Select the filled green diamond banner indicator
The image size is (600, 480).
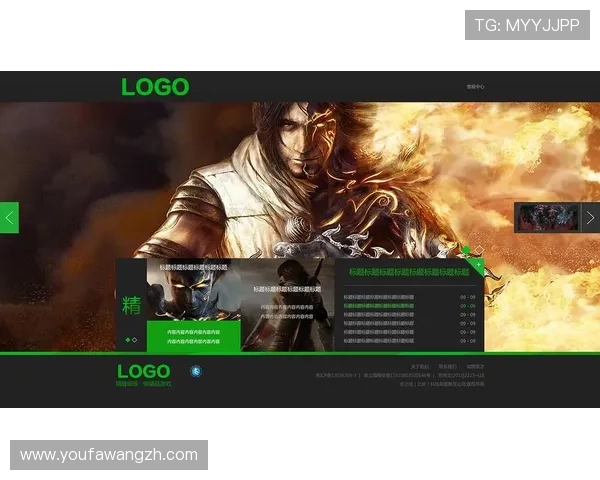[x=466, y=250]
